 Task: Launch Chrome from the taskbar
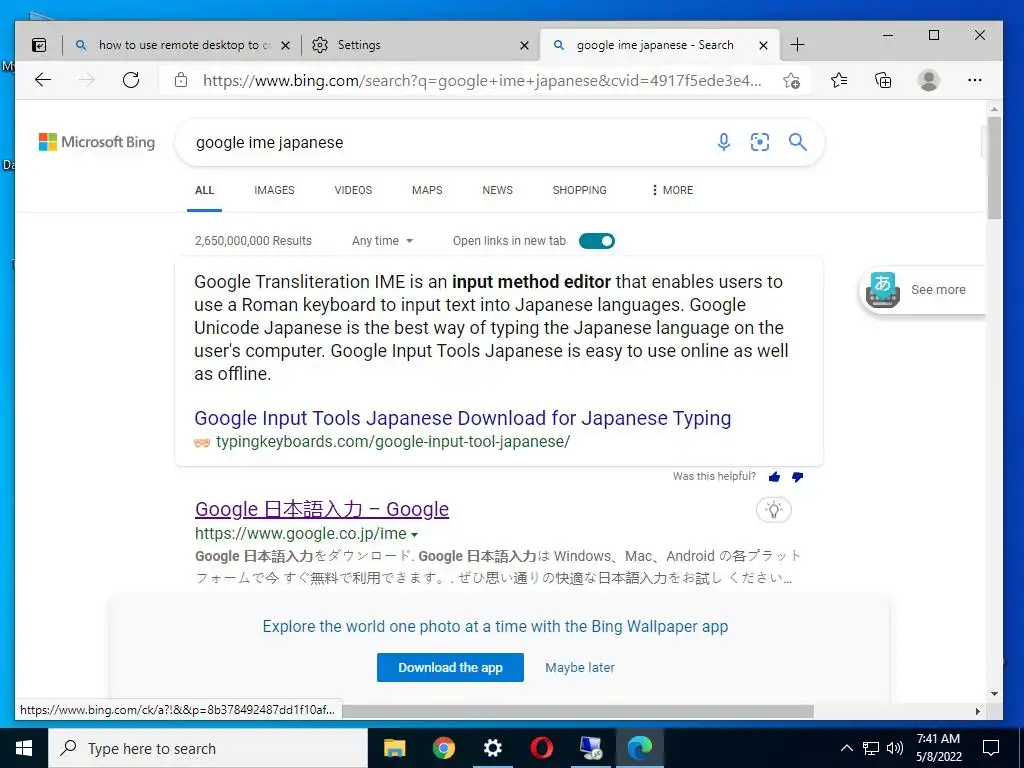443,748
